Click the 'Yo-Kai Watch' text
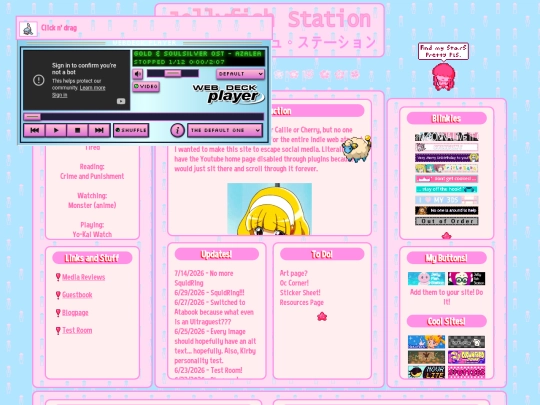 coord(92,235)
